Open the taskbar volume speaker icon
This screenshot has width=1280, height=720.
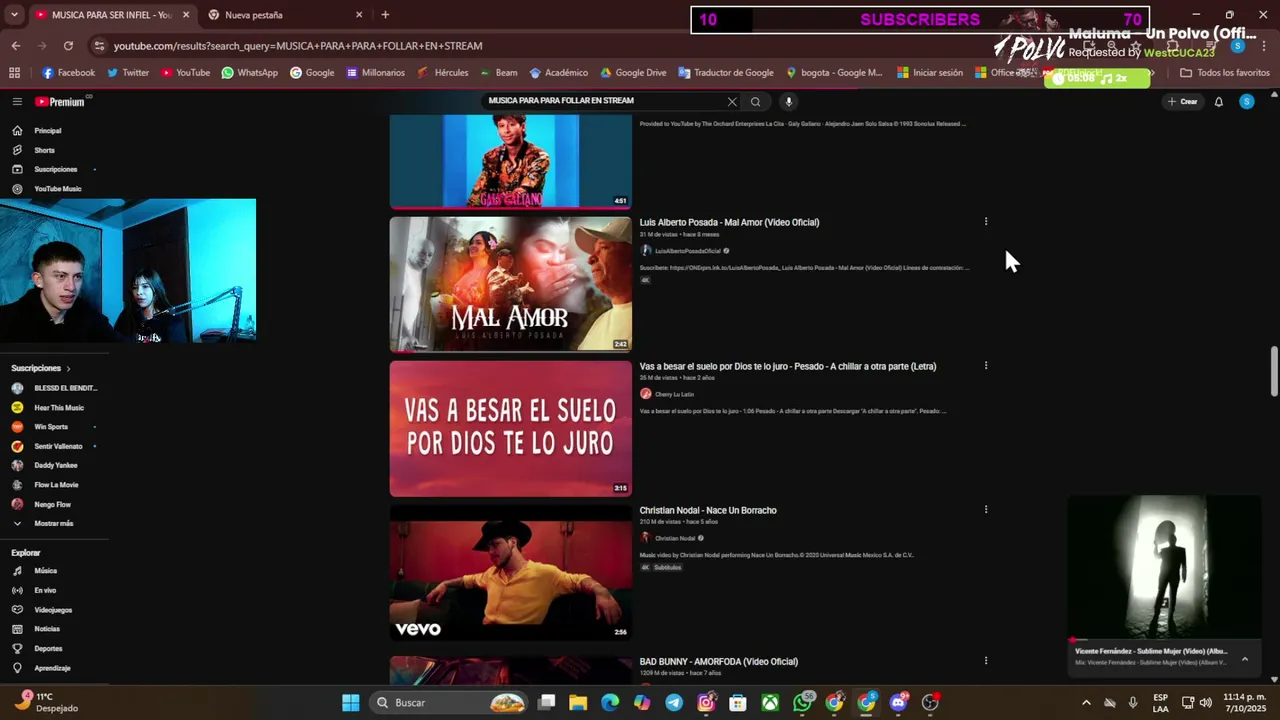tap(1206, 702)
